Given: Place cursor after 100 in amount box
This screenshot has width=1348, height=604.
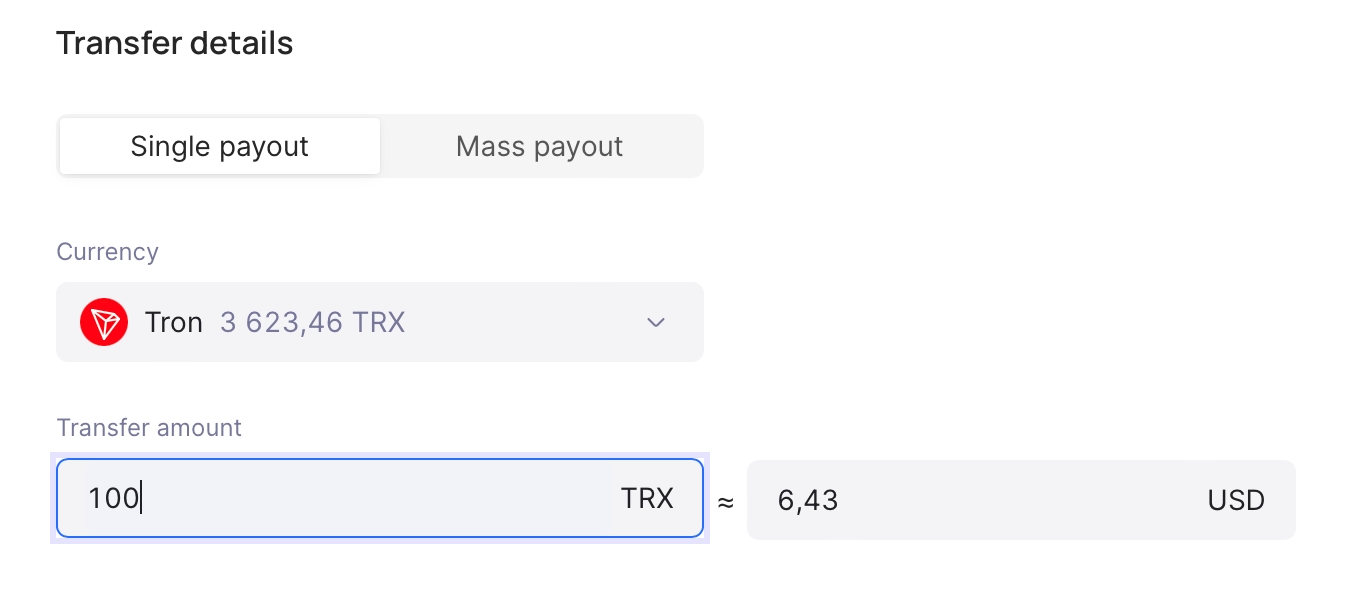Looking at the screenshot, I should pyautogui.click(x=141, y=498).
